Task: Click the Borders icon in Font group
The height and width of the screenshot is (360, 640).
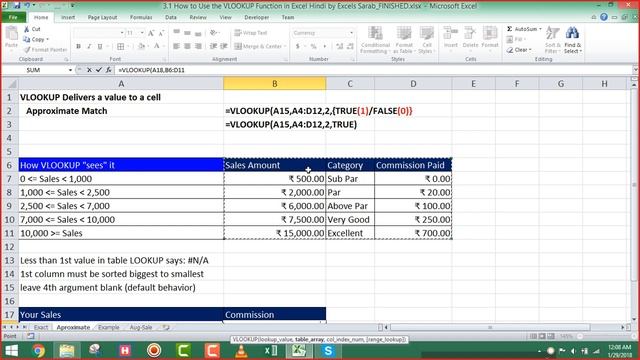Action: [x=120, y=47]
